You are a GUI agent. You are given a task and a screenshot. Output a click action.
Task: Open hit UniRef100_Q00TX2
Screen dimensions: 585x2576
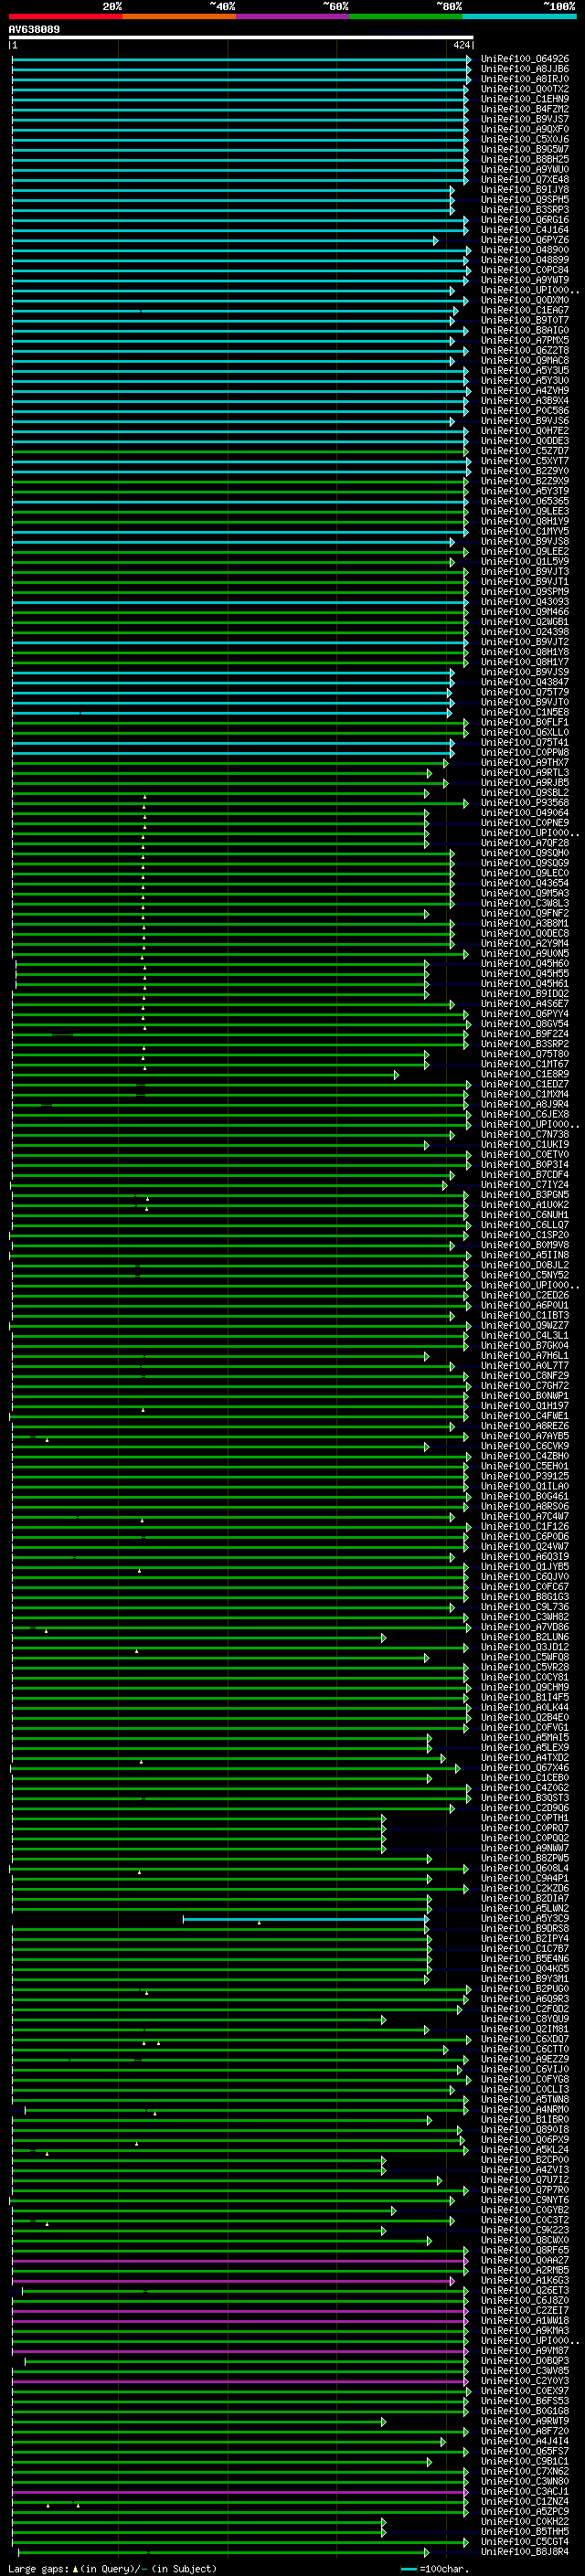point(524,89)
